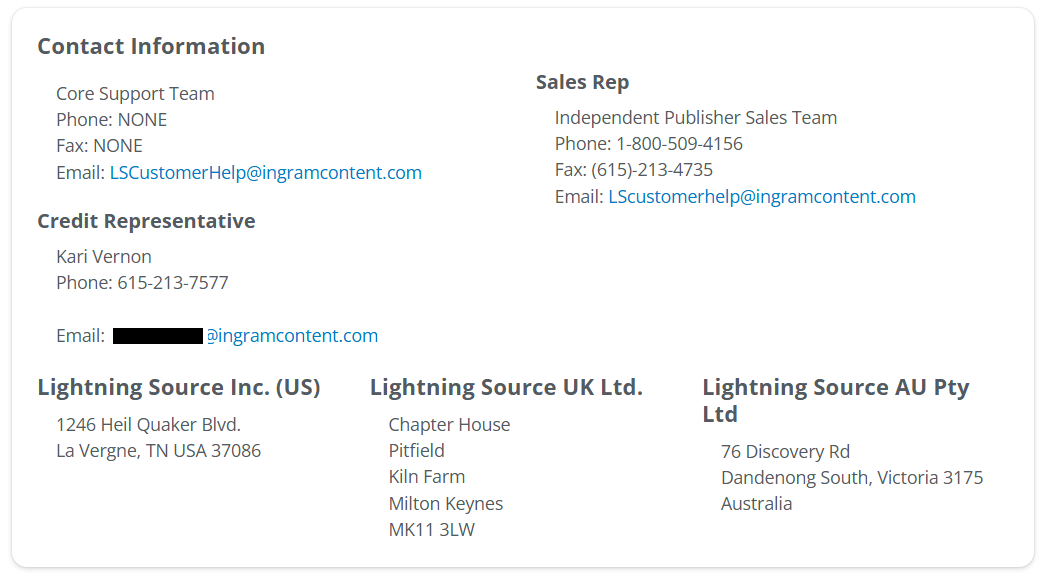1042x582 pixels.
Task: Click the Contact Information heading
Action: [x=151, y=46]
